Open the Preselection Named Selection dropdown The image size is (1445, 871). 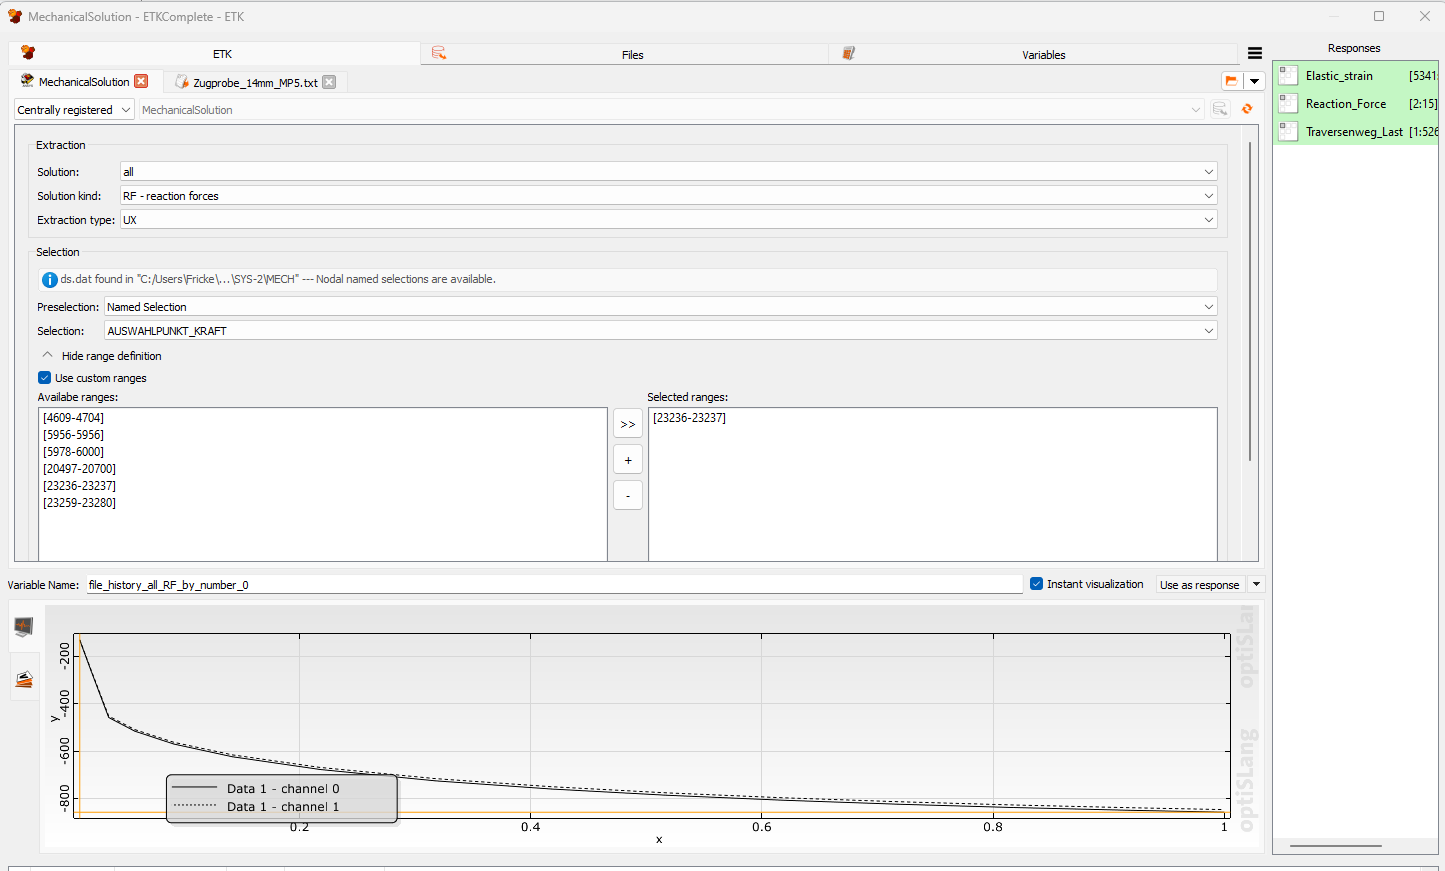(x=661, y=307)
